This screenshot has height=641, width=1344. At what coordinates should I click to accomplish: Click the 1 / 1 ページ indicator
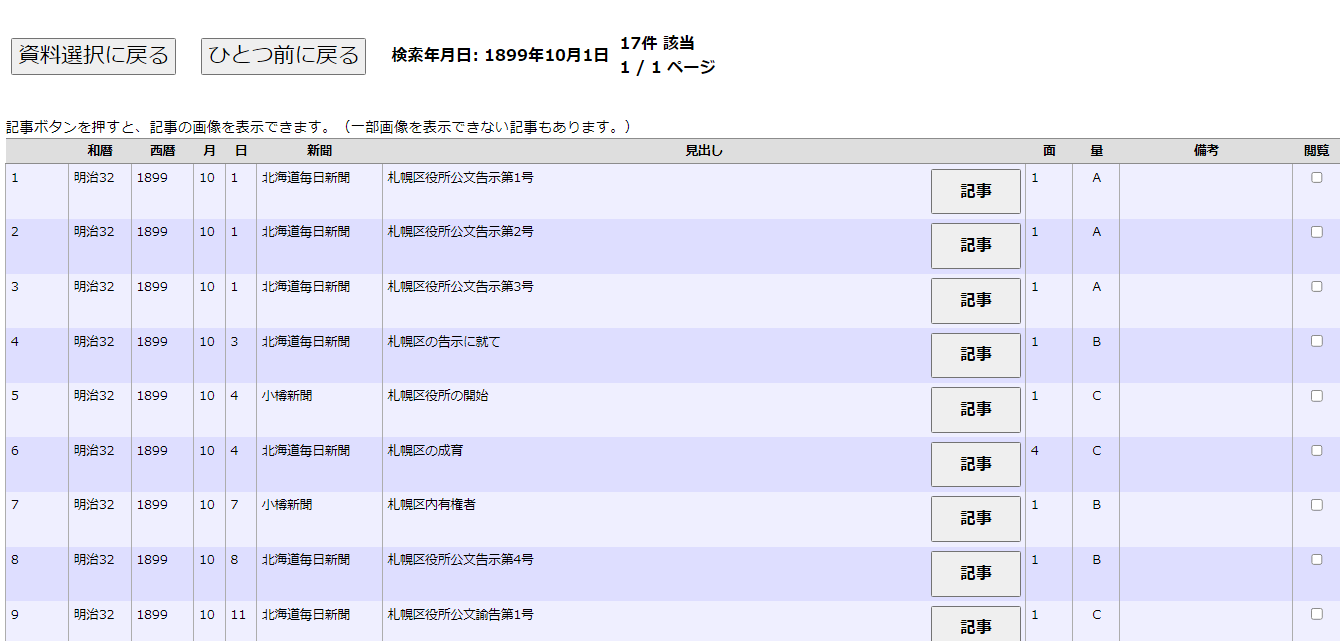coord(668,67)
